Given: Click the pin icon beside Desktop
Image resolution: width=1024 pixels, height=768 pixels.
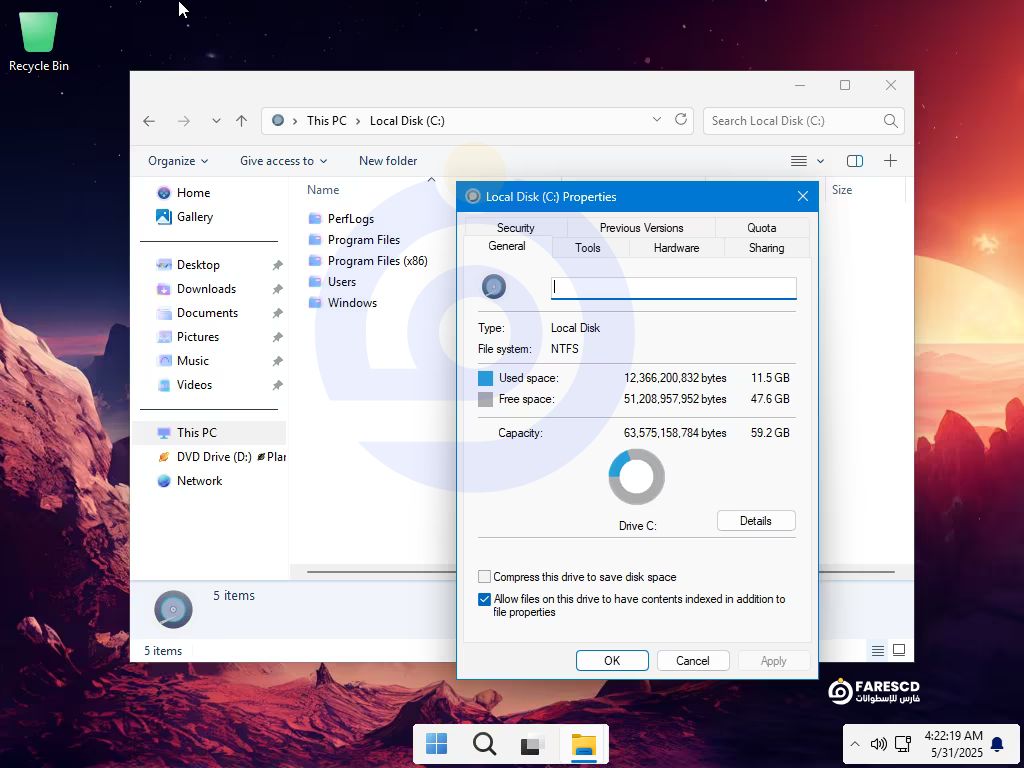Looking at the screenshot, I should pos(278,265).
